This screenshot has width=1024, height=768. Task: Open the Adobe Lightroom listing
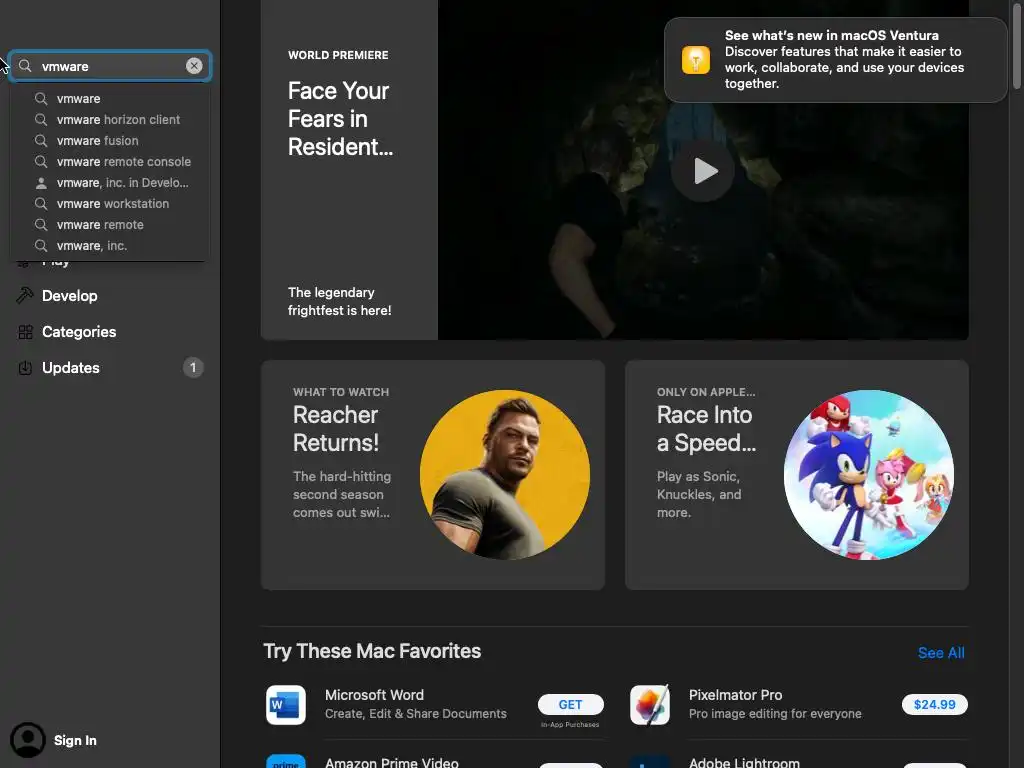pyautogui.click(x=744, y=762)
